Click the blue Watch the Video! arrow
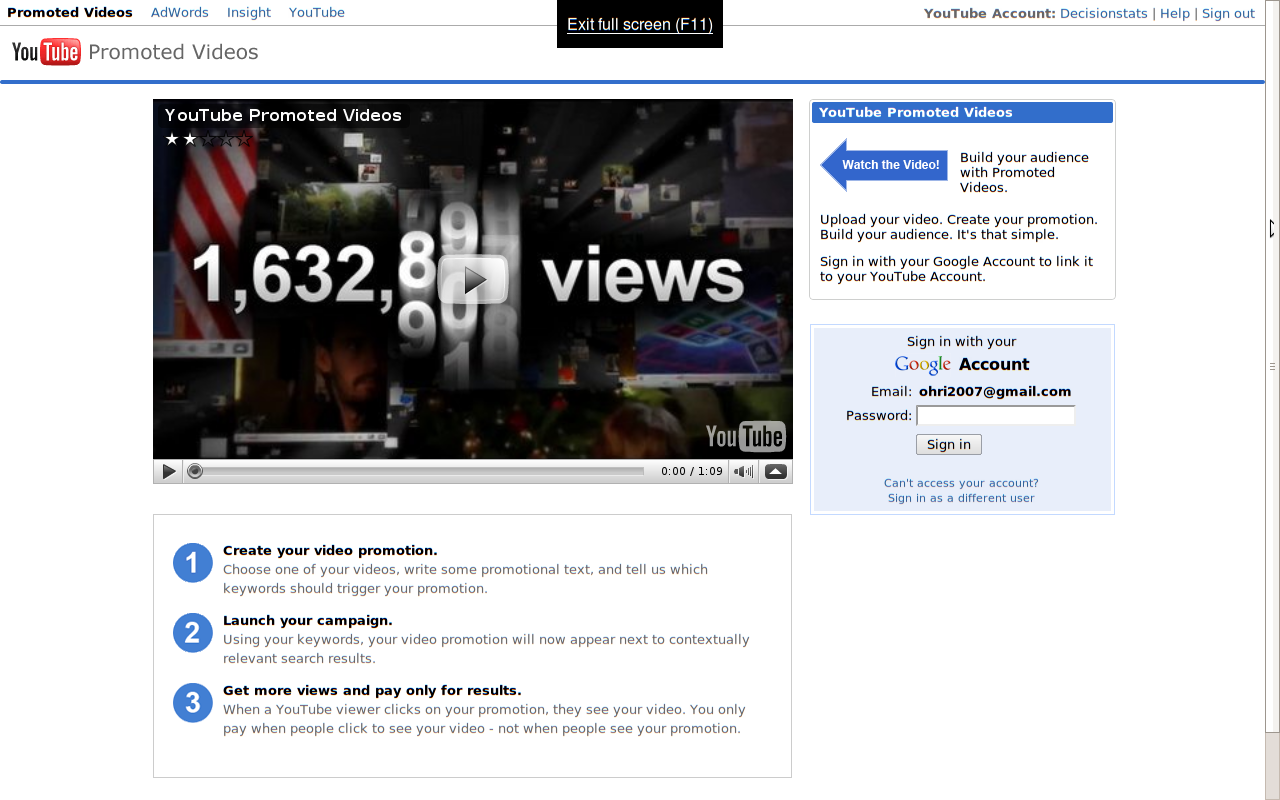 (x=882, y=165)
